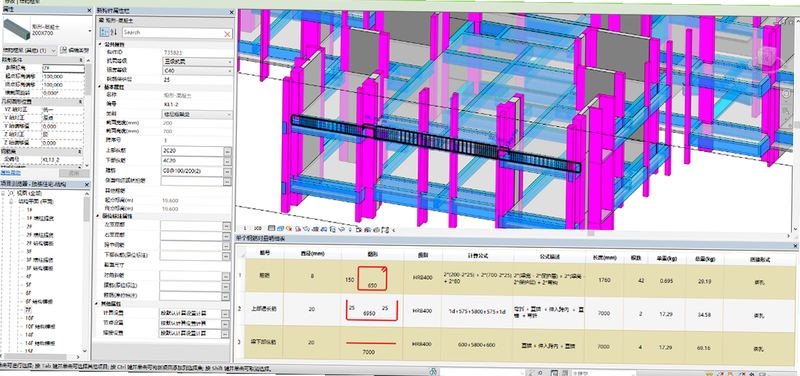Open ellipsis button for 计算设置 row
This screenshot has height=376, width=800.
tap(225, 313)
